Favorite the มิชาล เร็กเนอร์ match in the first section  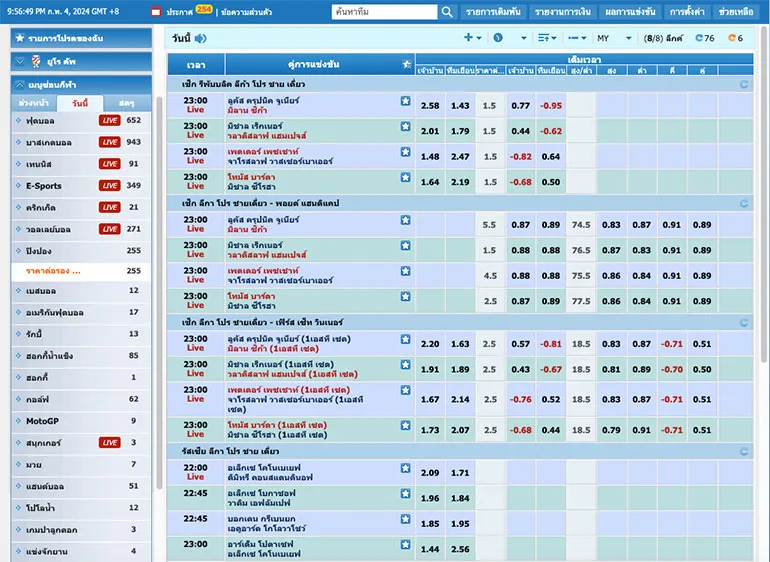tap(405, 126)
